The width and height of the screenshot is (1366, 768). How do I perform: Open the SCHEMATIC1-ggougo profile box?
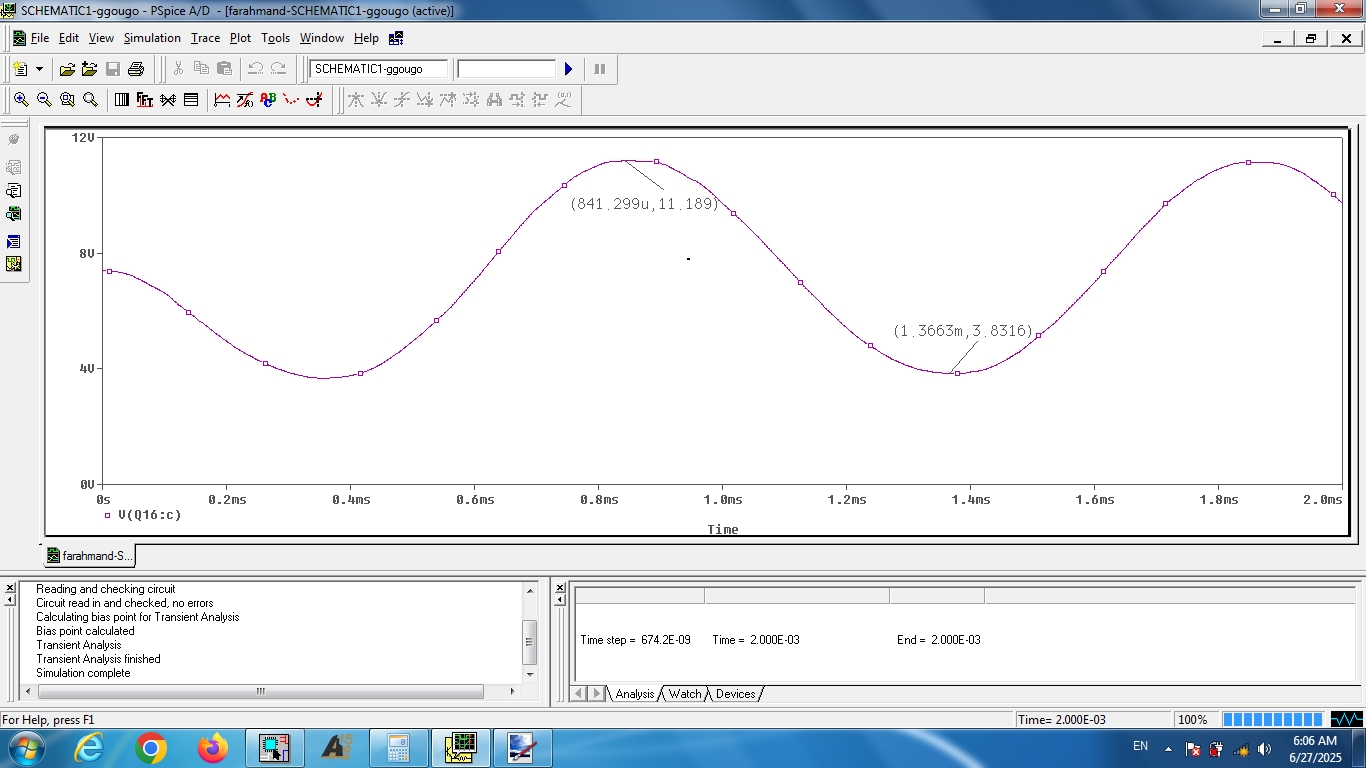tap(378, 69)
